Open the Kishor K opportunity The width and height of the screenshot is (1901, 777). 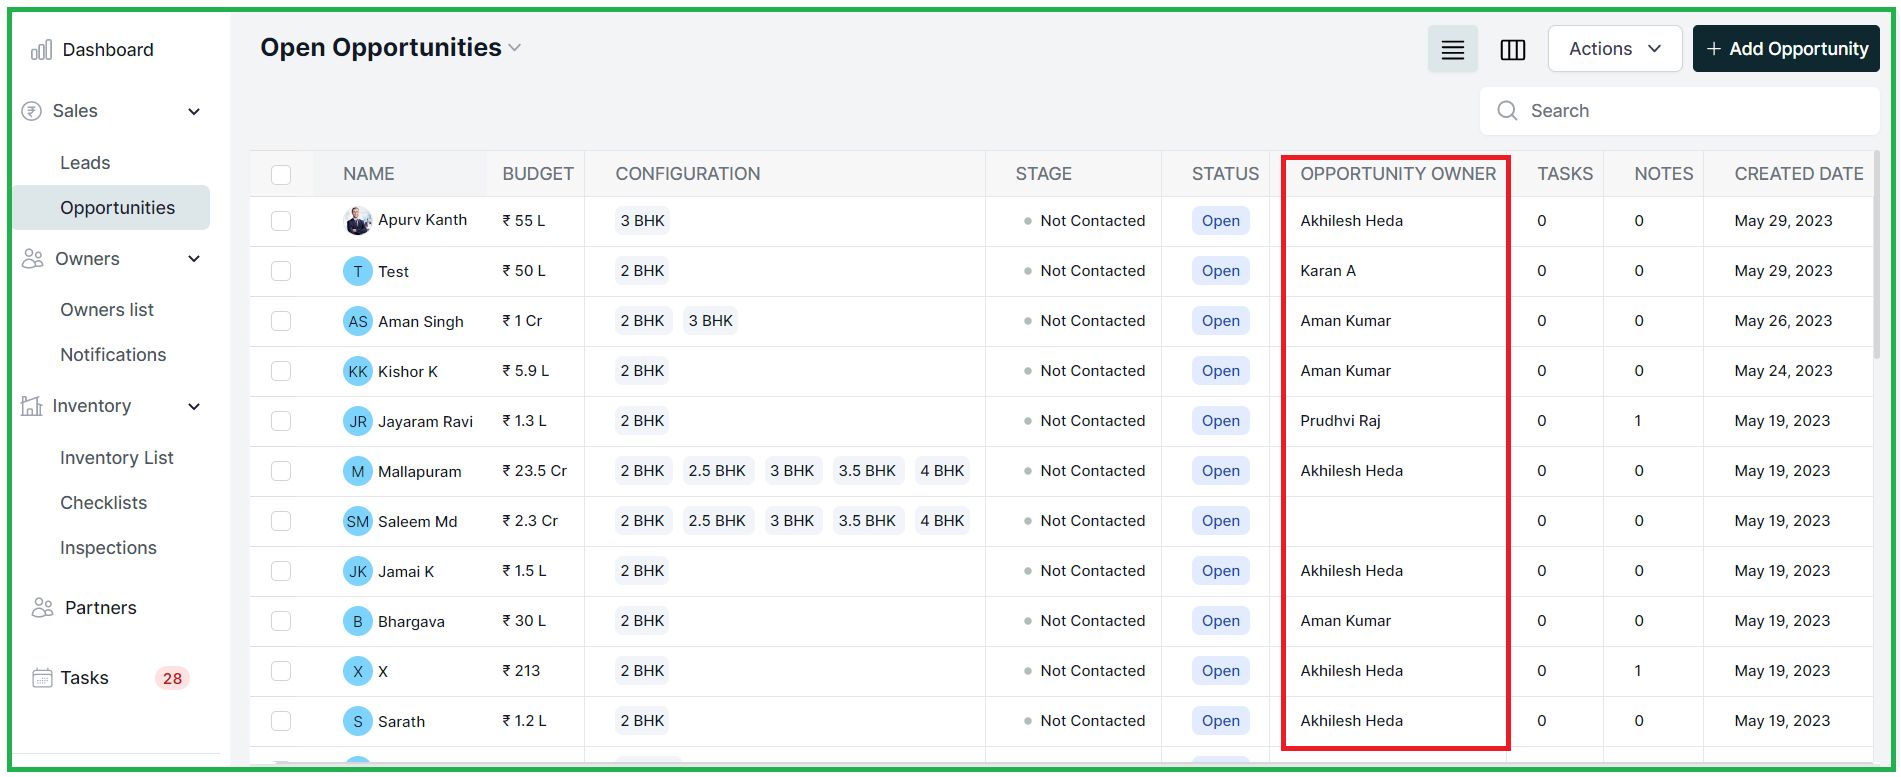point(408,372)
